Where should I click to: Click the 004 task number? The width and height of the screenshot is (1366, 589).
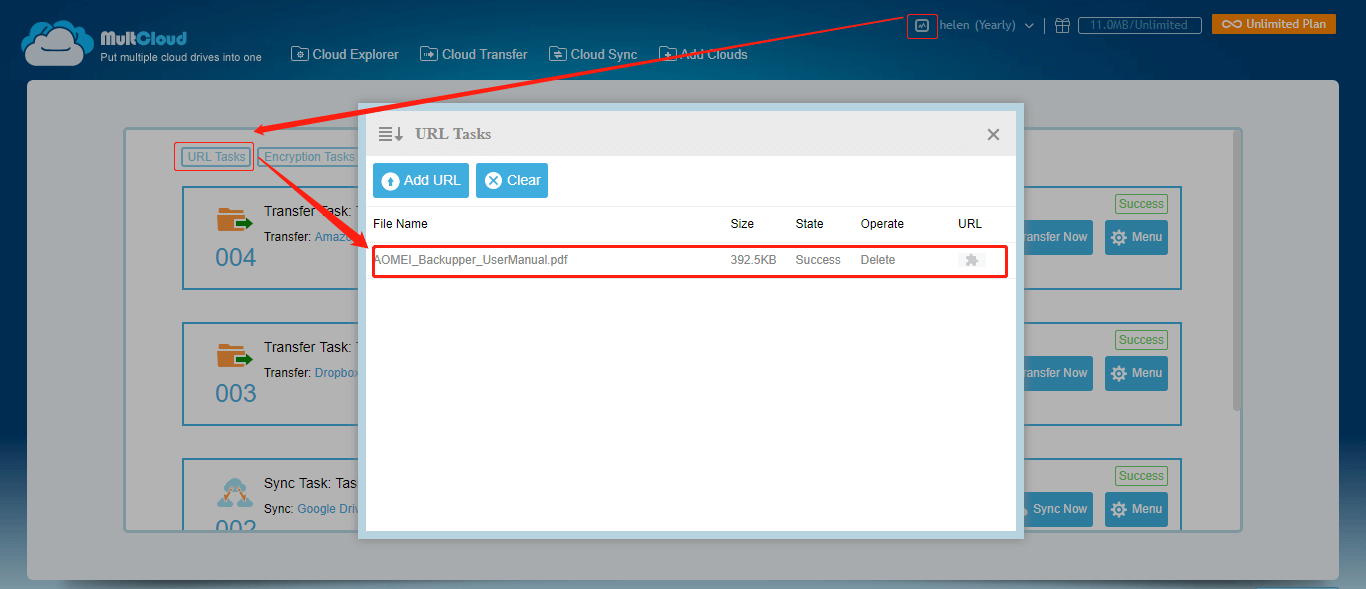pyautogui.click(x=236, y=258)
